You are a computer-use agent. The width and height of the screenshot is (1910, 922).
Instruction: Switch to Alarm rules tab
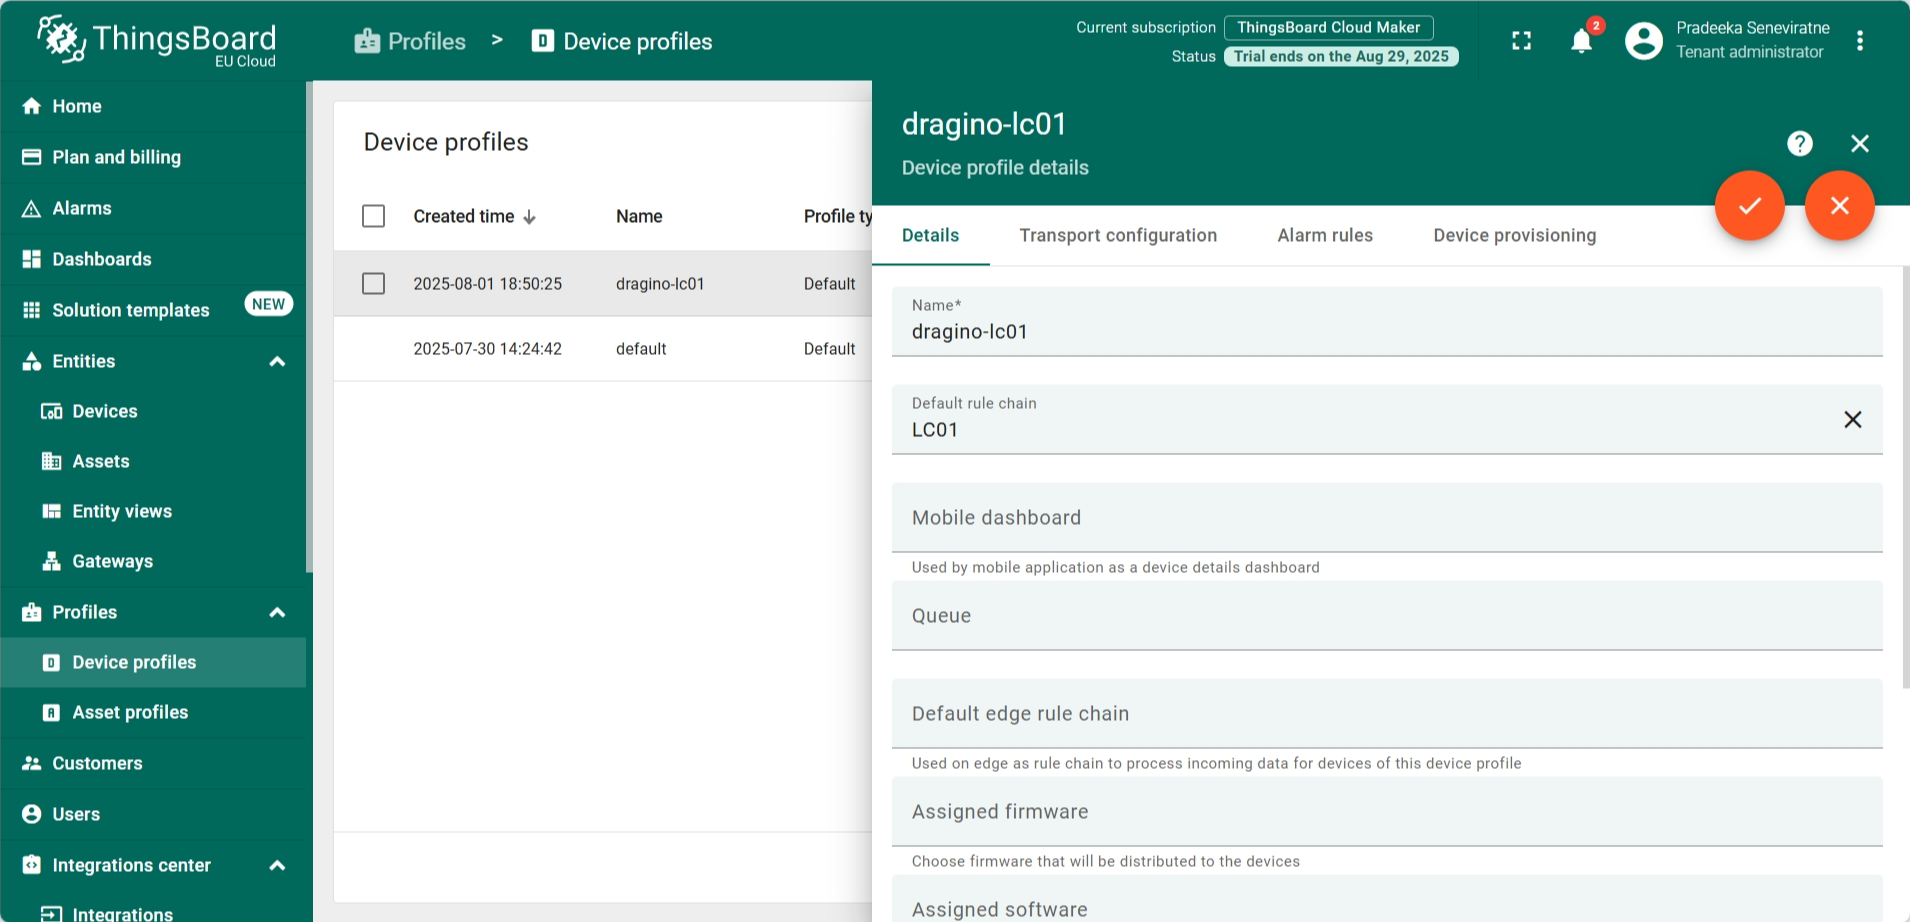(x=1325, y=236)
